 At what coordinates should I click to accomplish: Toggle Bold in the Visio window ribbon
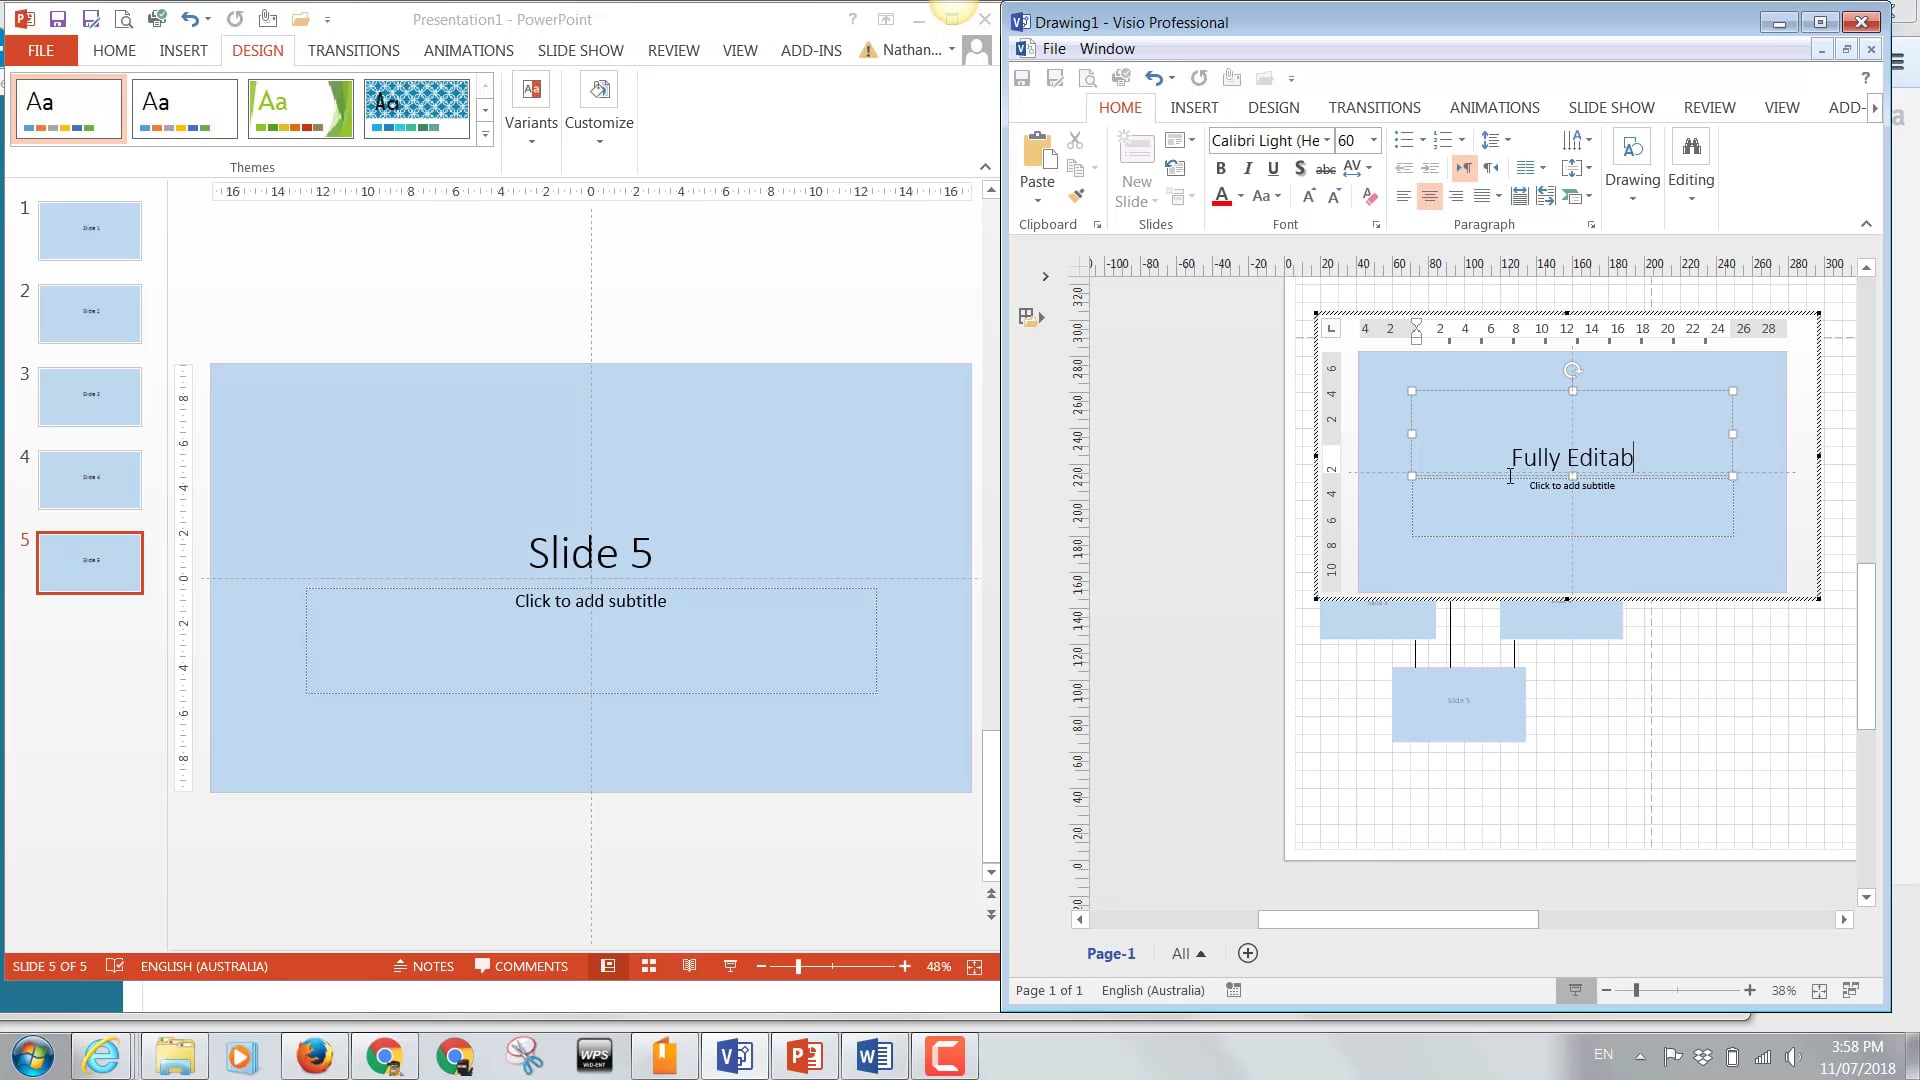1221,169
